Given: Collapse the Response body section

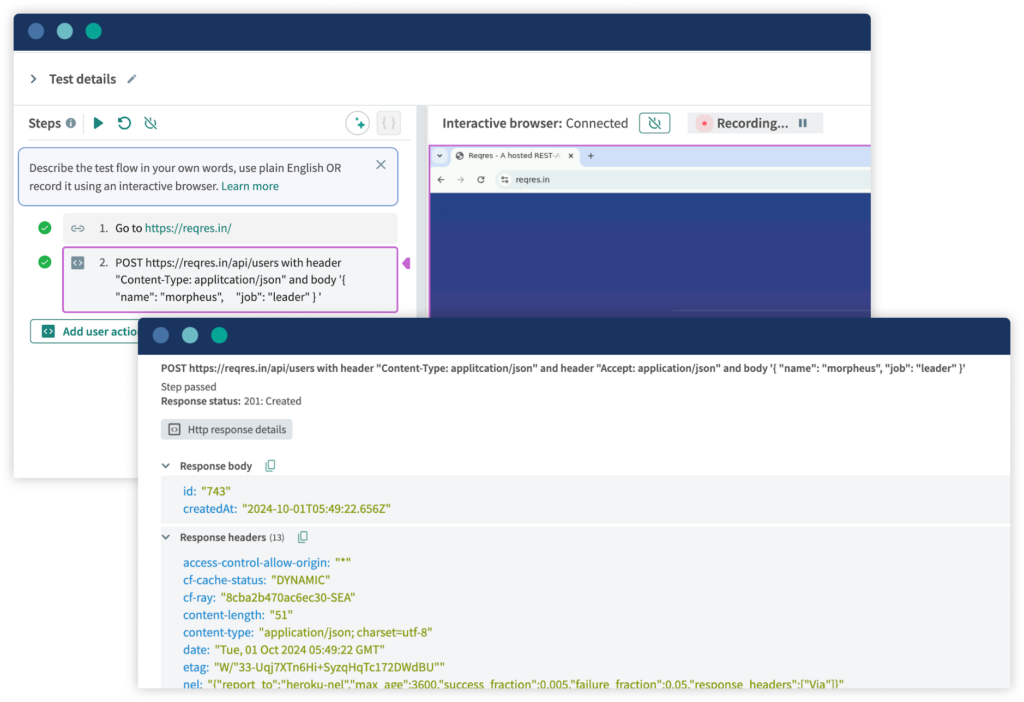Looking at the screenshot, I should (165, 465).
